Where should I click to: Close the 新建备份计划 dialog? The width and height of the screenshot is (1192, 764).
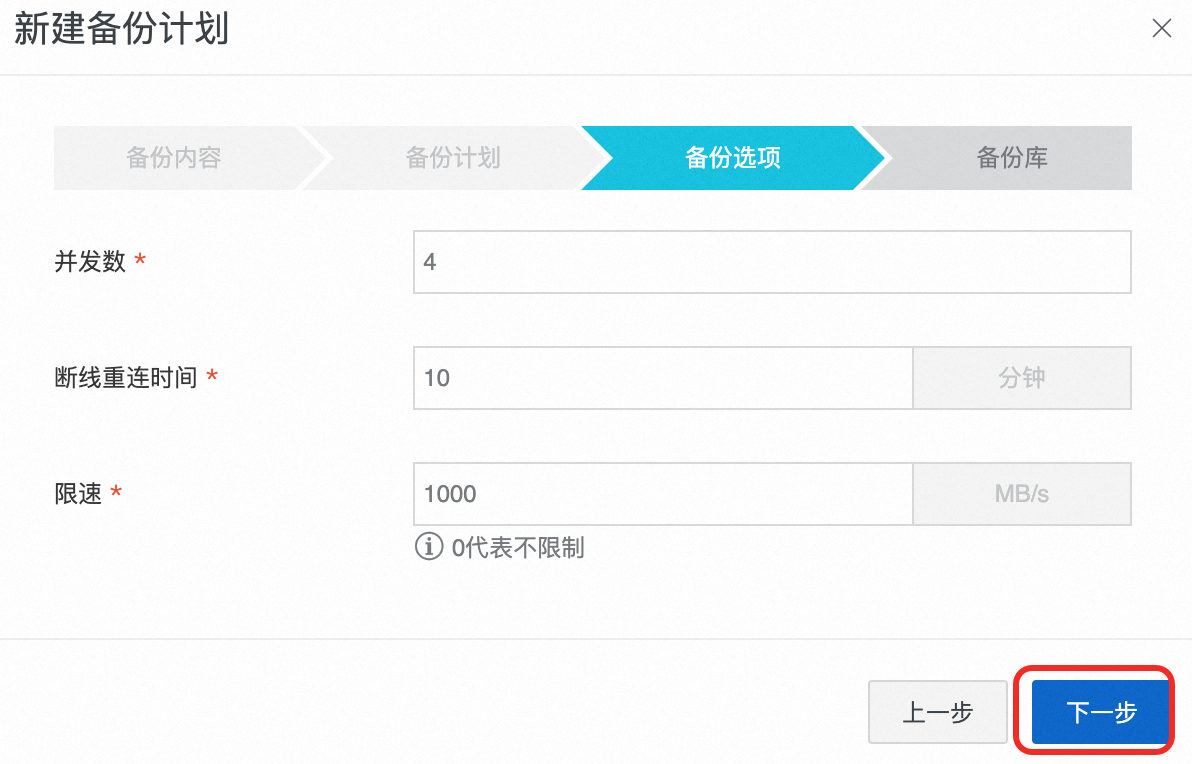[x=1161, y=29]
